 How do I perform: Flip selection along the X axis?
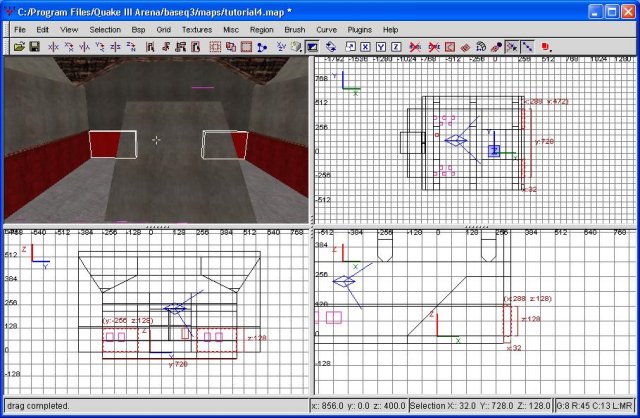click(53, 47)
